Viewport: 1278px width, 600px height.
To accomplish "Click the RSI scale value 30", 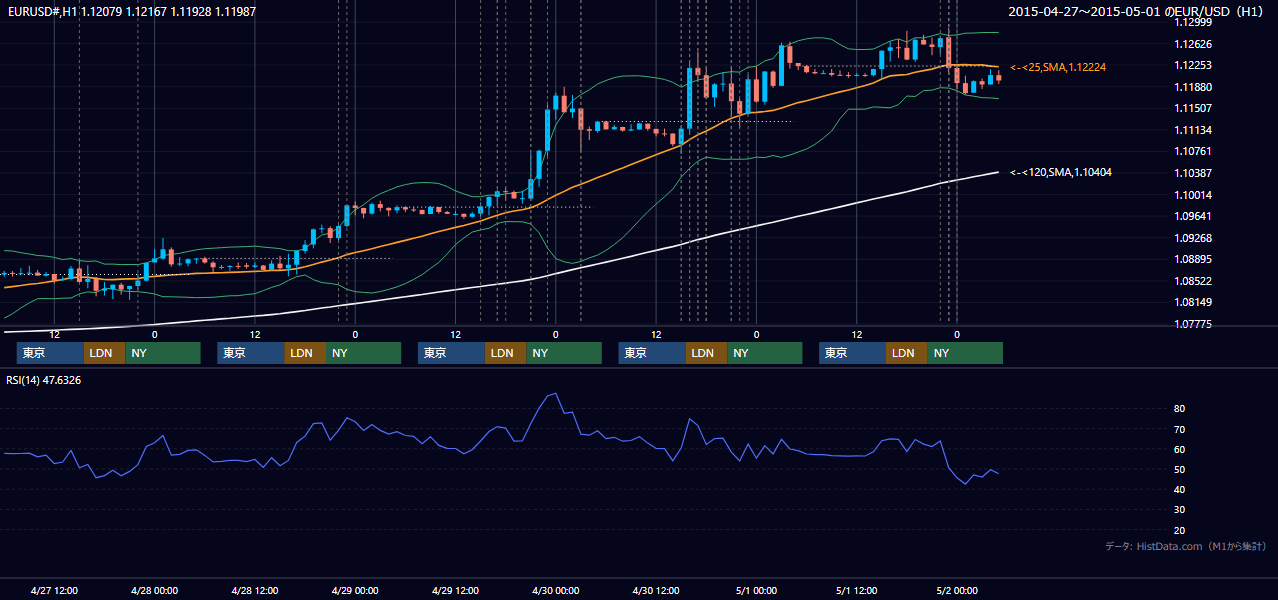I will click(1180, 510).
